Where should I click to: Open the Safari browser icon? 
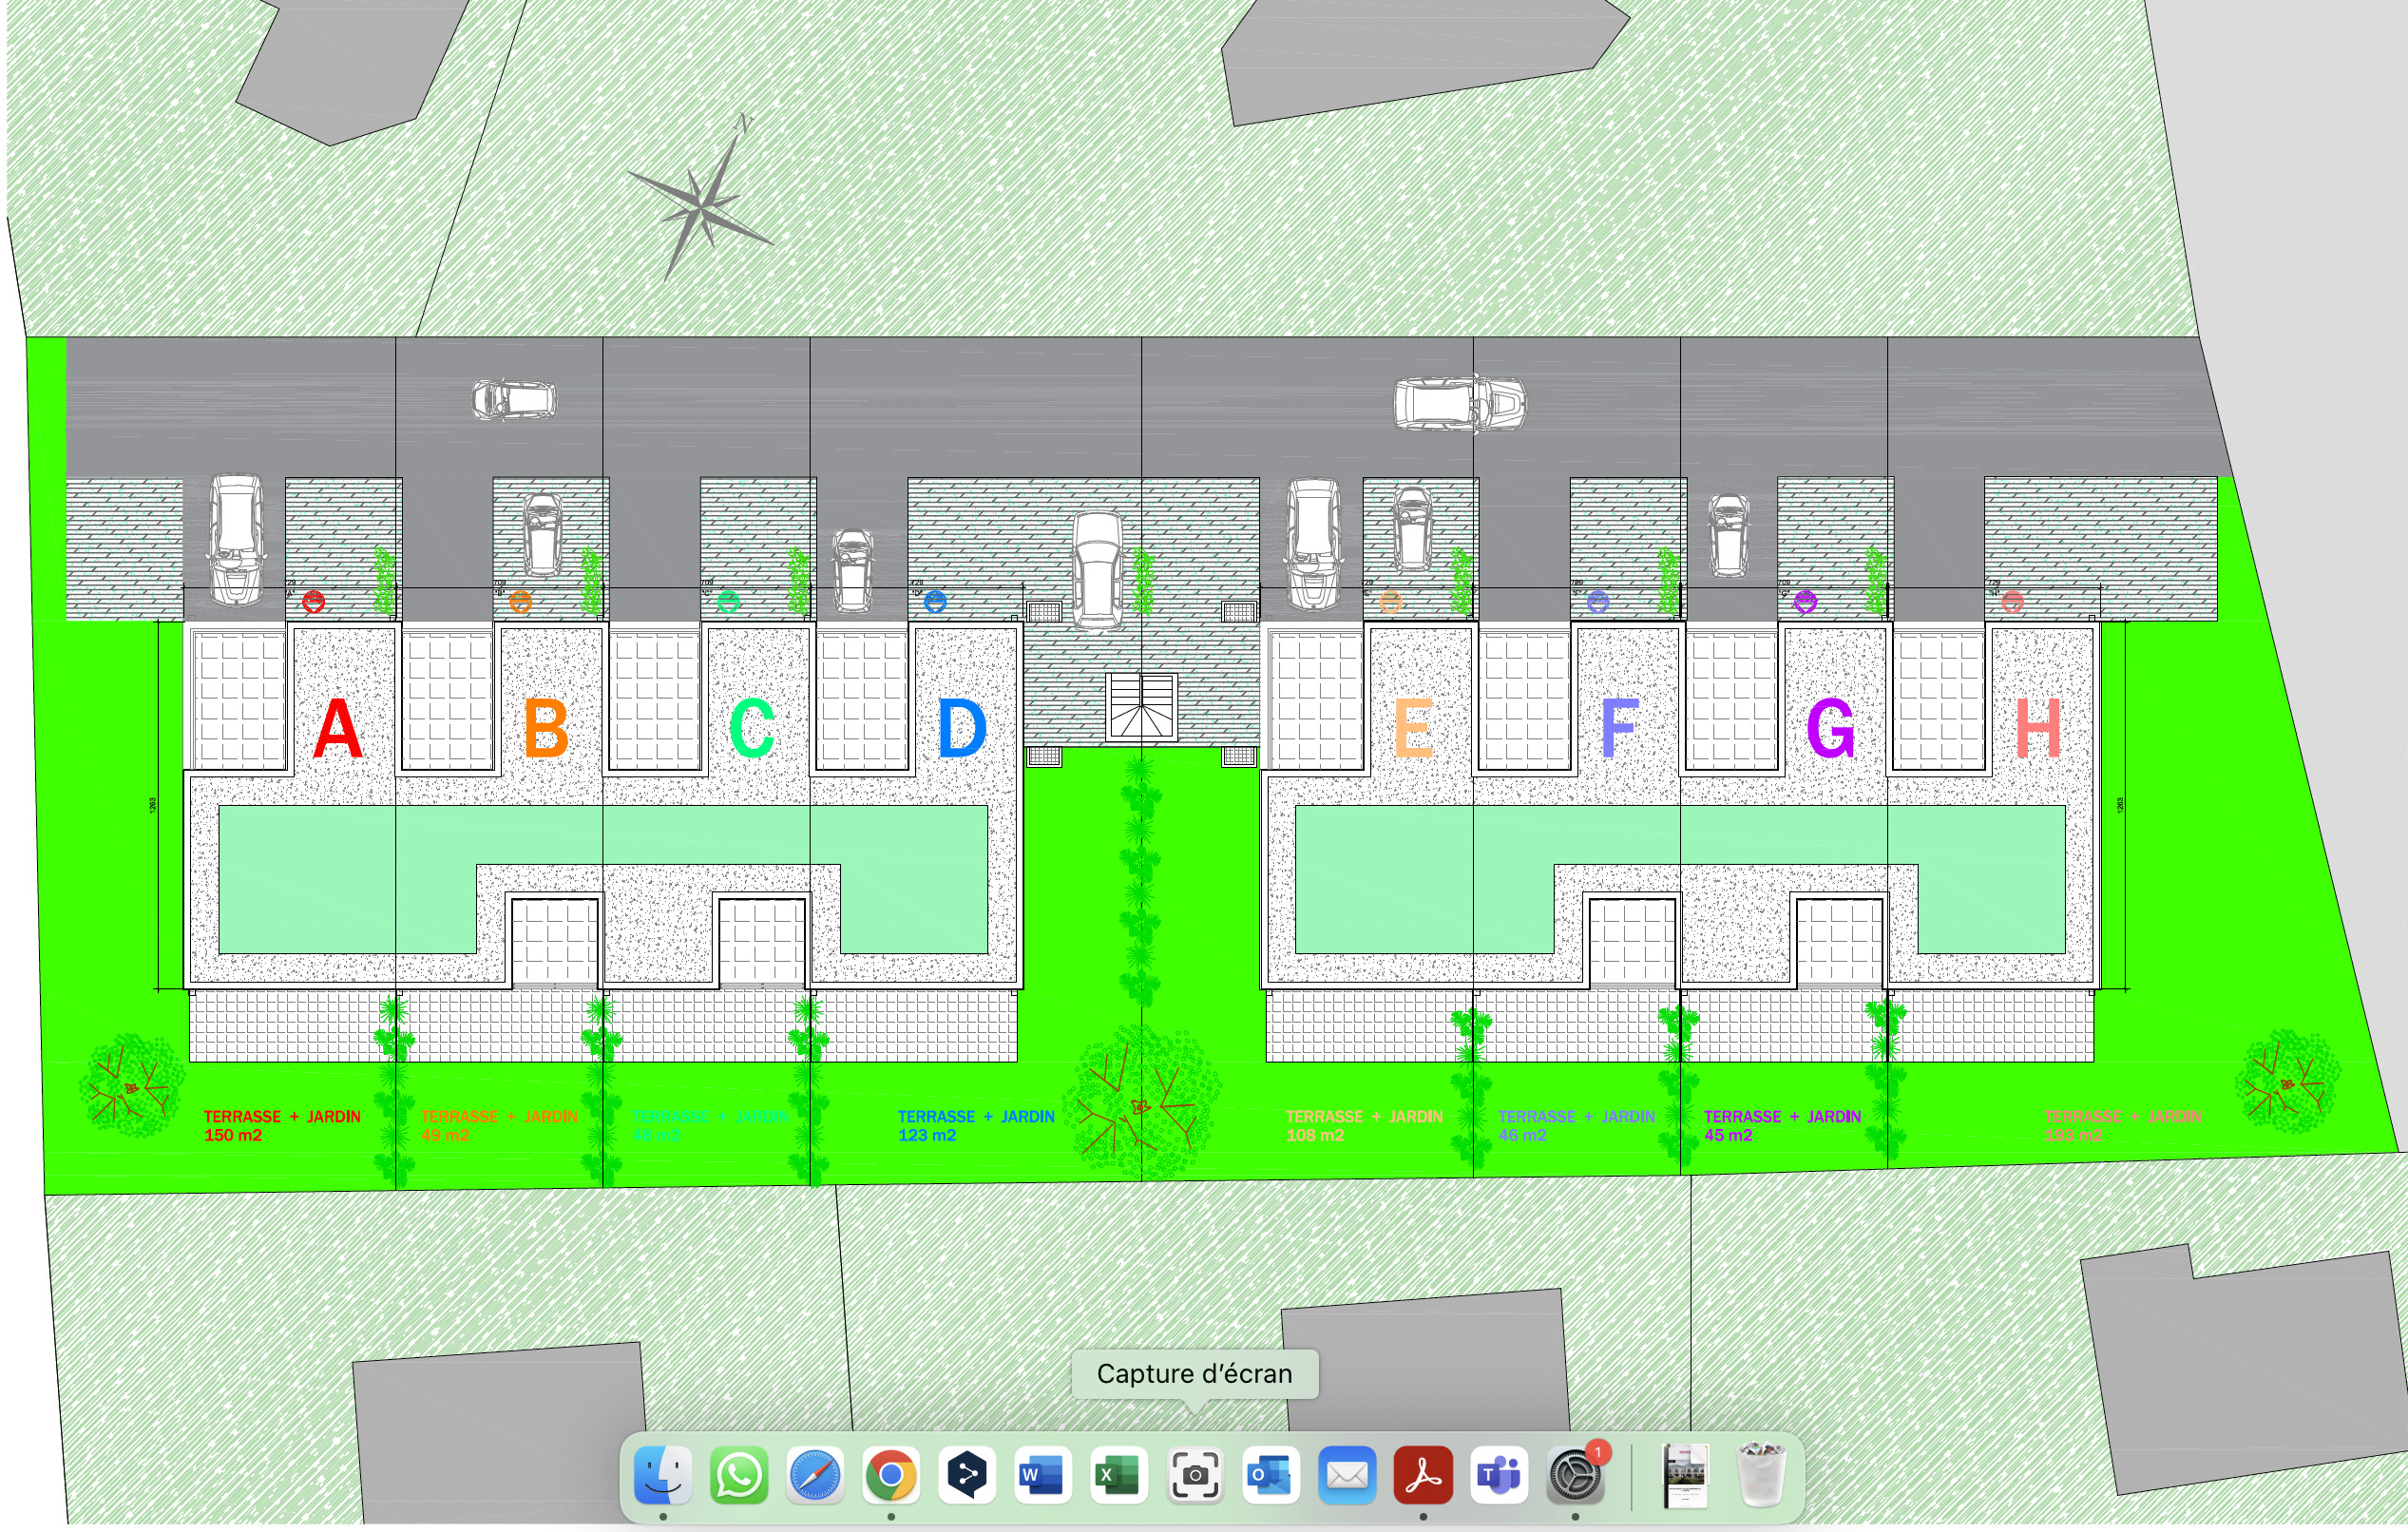pyautogui.click(x=815, y=1474)
